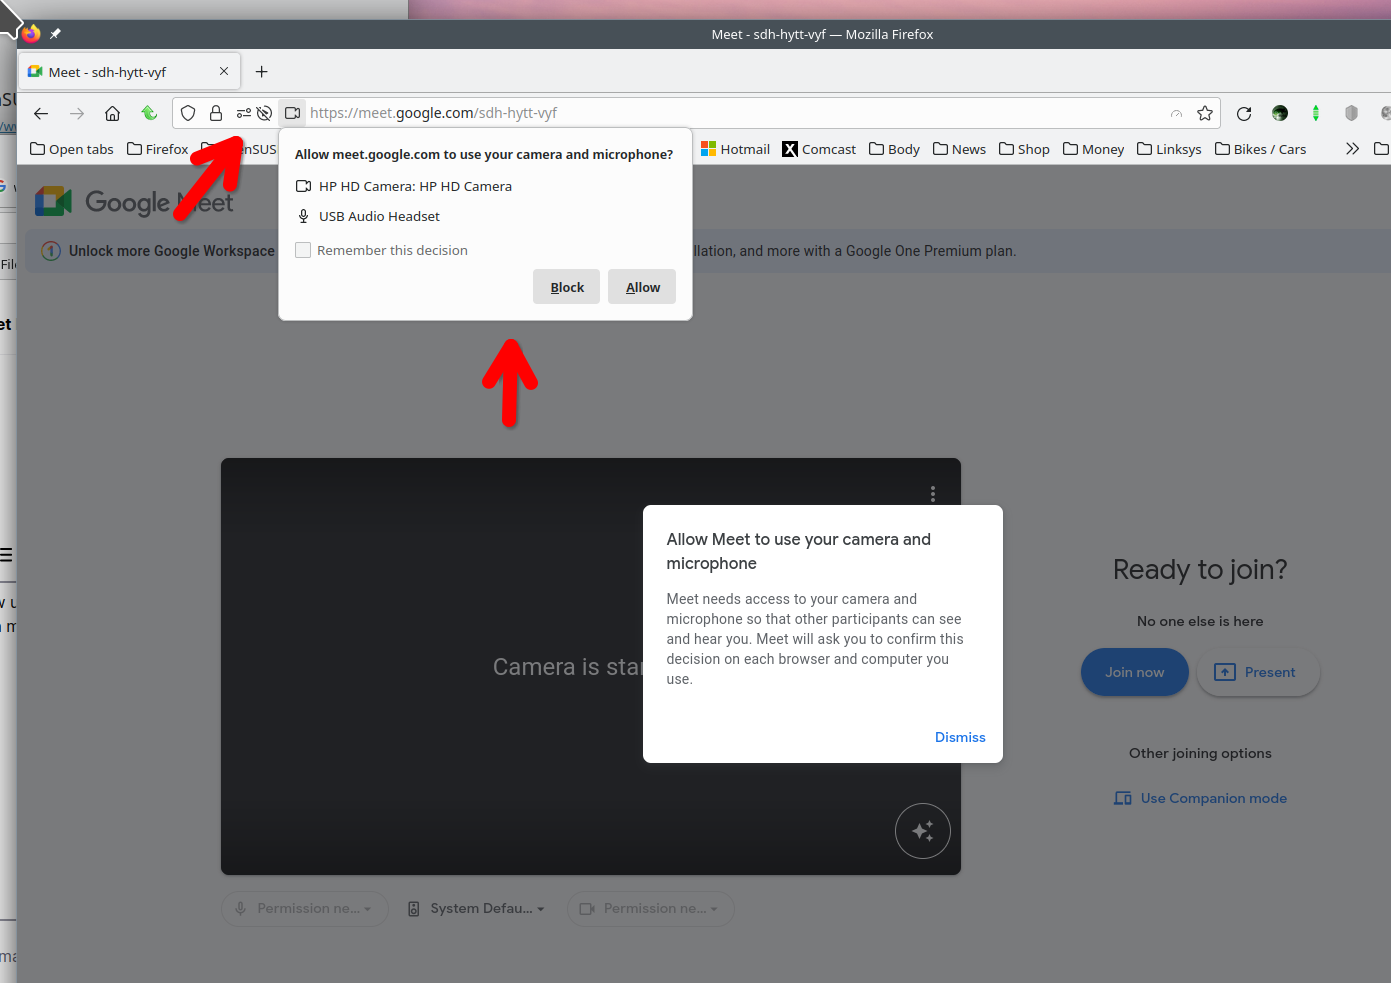This screenshot has width=1391, height=983.
Task: Click the green arrow toolbar icon
Action: pyautogui.click(x=149, y=113)
